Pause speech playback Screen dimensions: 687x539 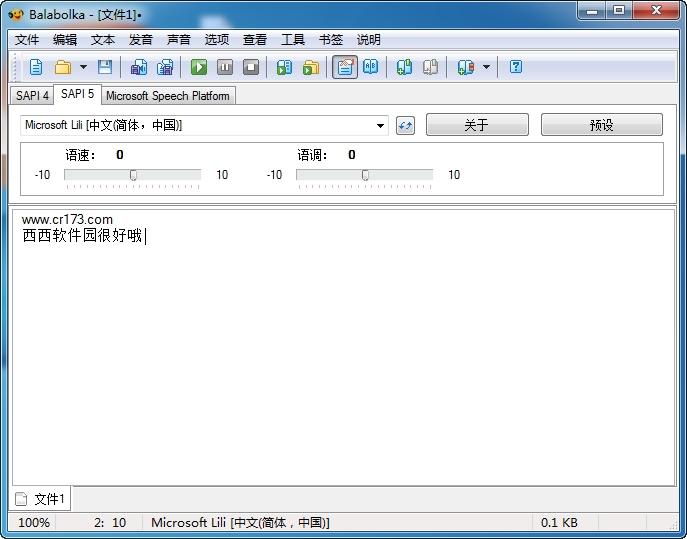[225, 67]
